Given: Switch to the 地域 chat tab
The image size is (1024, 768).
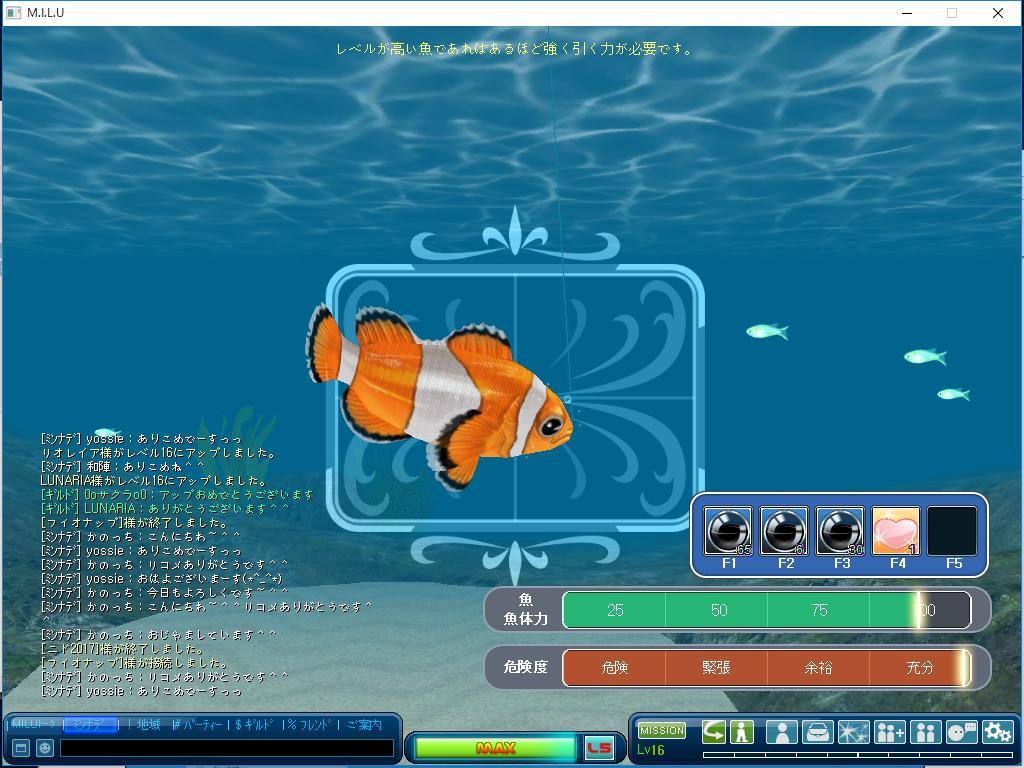Looking at the screenshot, I should click(x=149, y=724).
